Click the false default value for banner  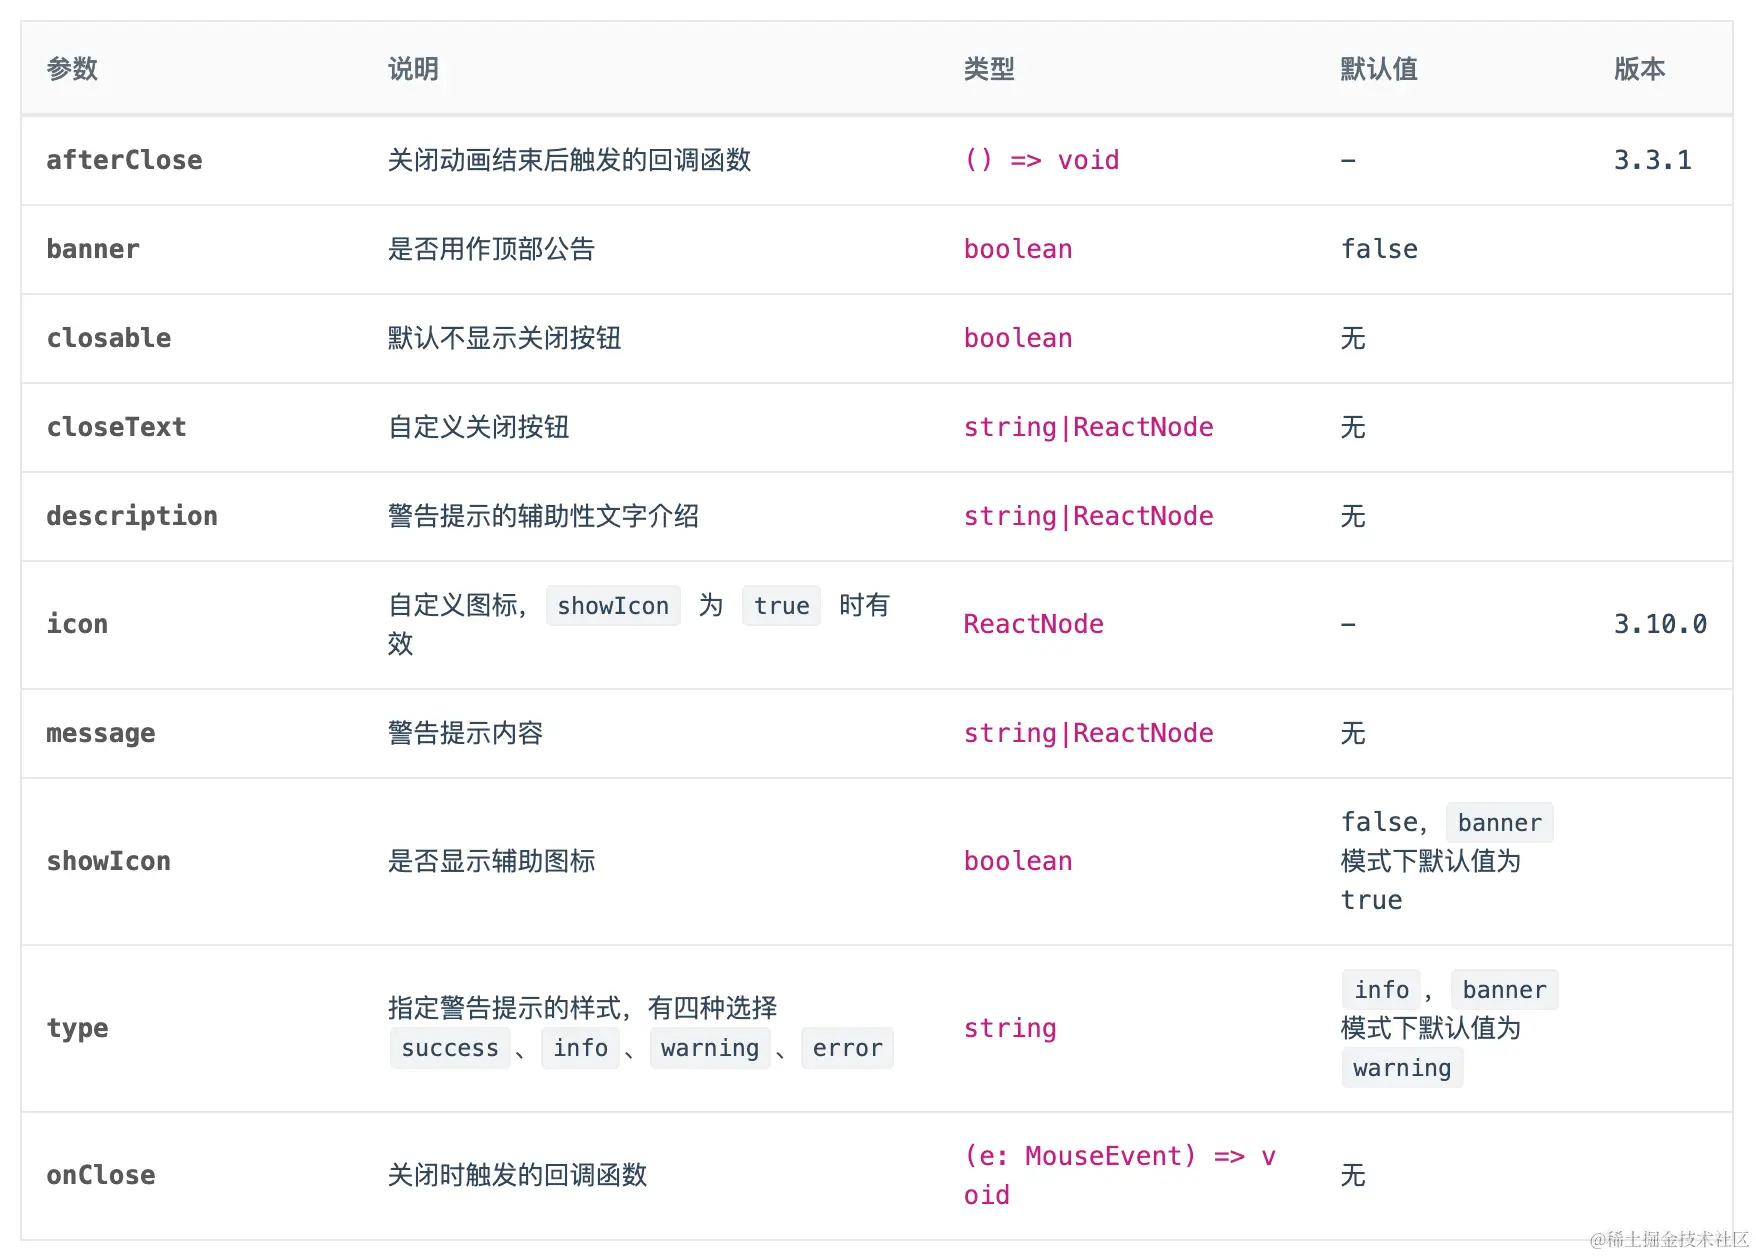pyautogui.click(x=1379, y=249)
